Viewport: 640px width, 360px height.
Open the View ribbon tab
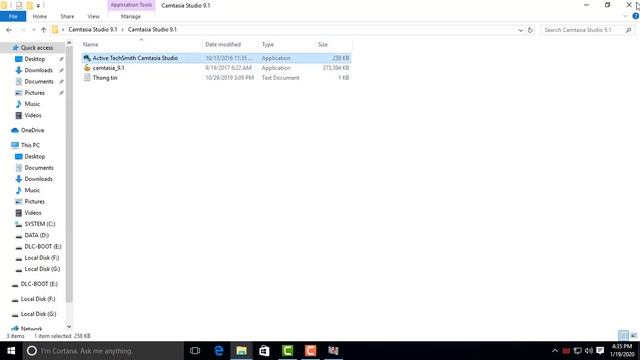tap(93, 16)
